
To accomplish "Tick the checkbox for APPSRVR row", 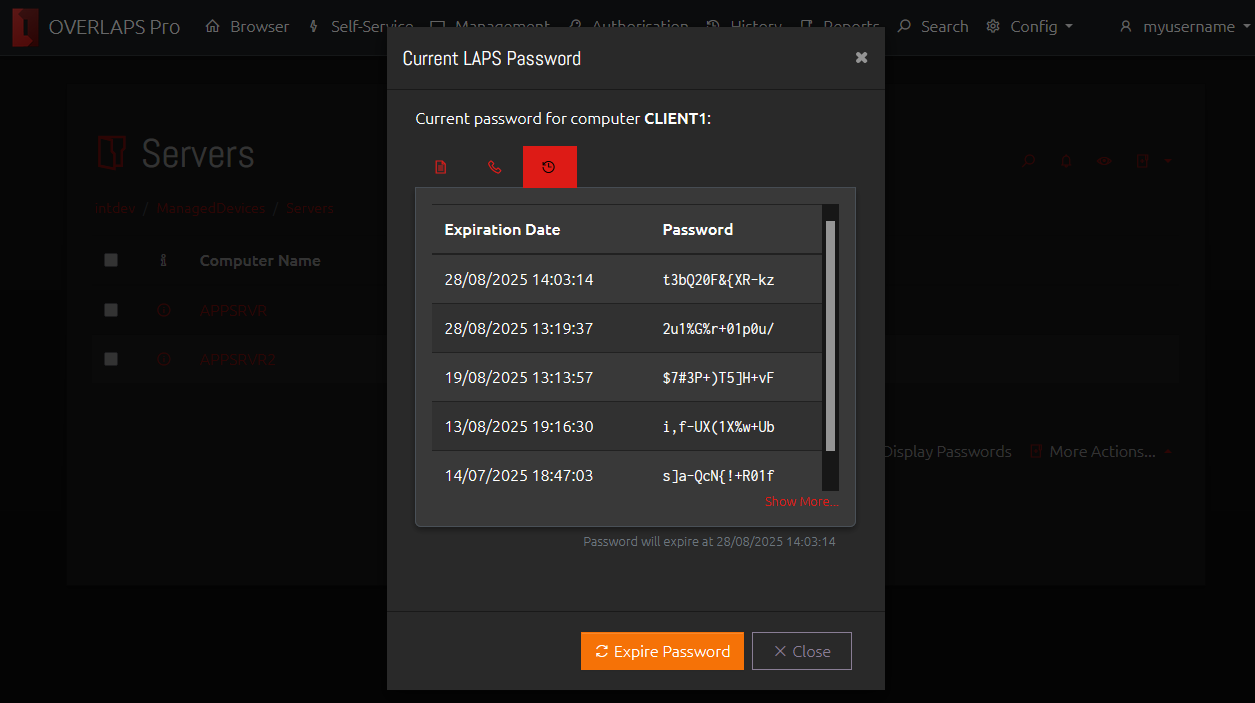I will coord(111,310).
